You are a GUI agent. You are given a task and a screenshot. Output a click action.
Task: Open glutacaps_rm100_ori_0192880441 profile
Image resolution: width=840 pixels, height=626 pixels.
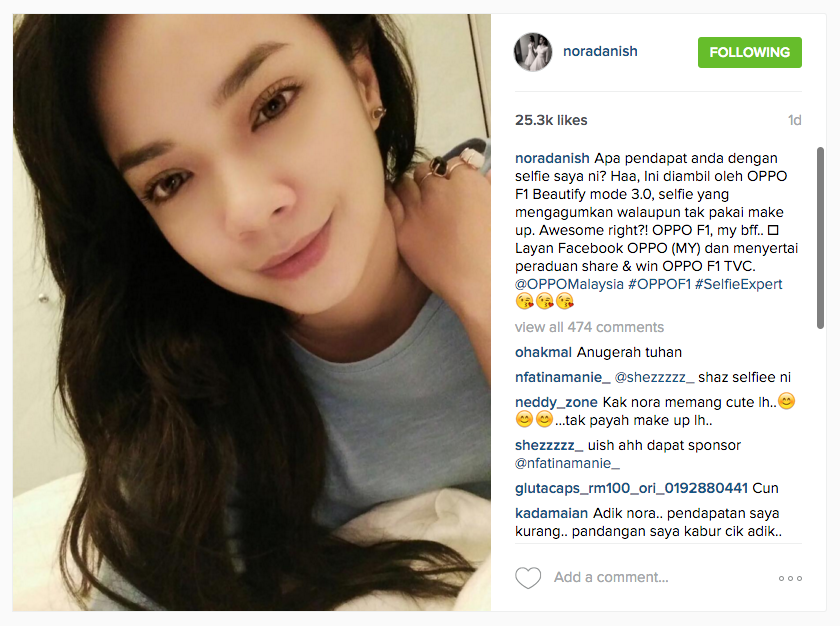point(631,488)
